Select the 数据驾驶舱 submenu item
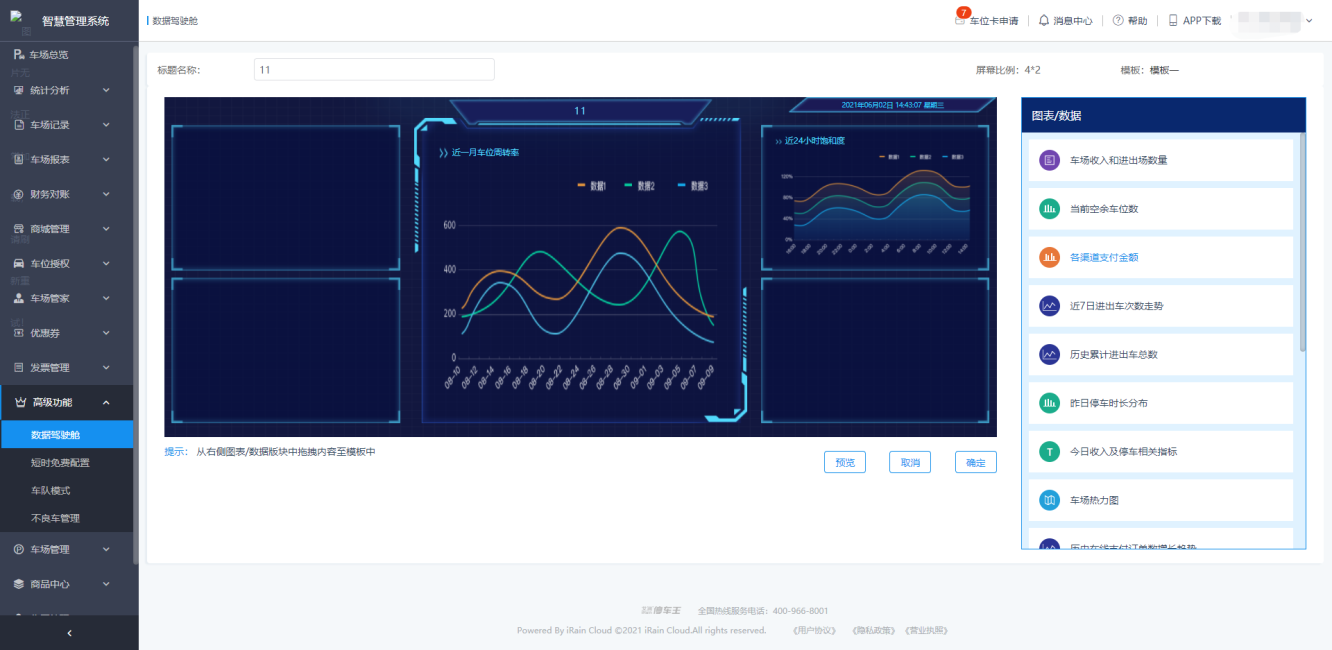The width and height of the screenshot is (1332, 650). pyautogui.click(x=66, y=435)
